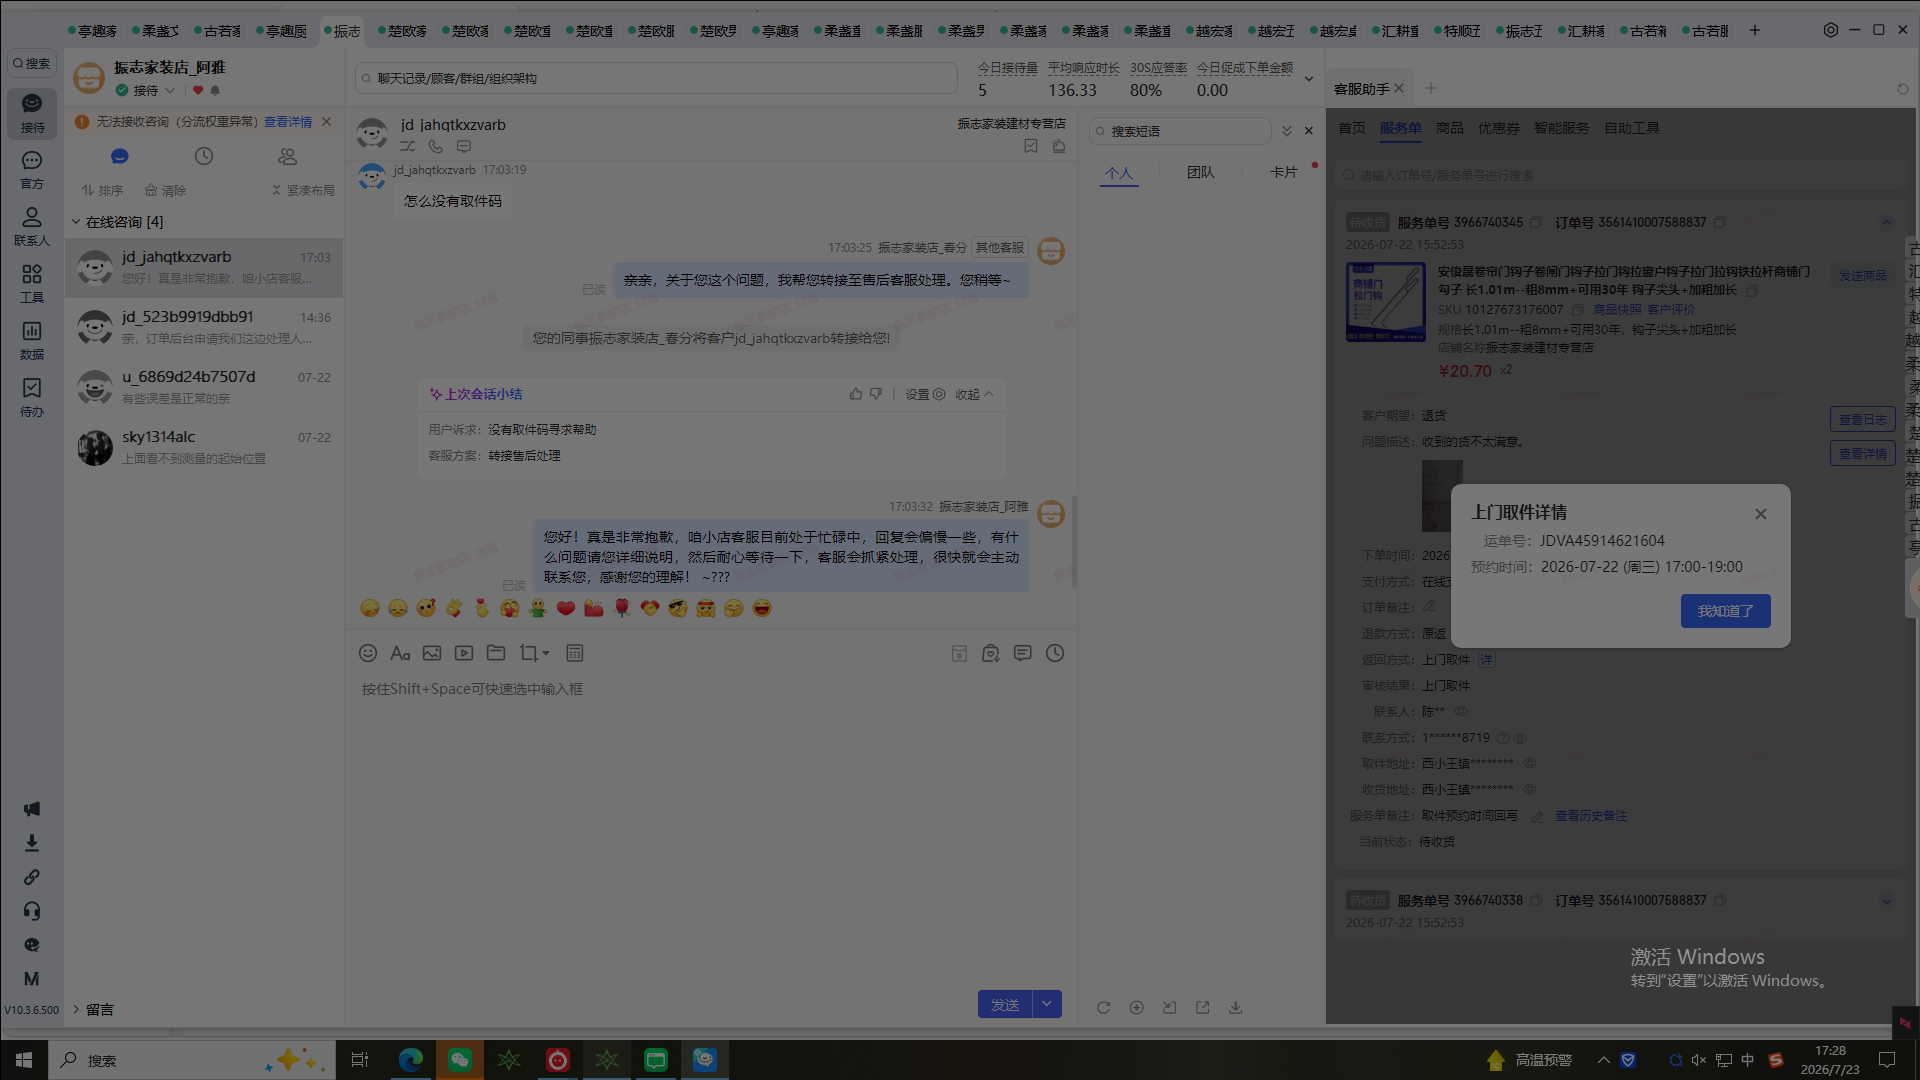The height and width of the screenshot is (1080, 1920).
Task: Copy the 服务单号 3966740345
Action: click(1536, 222)
